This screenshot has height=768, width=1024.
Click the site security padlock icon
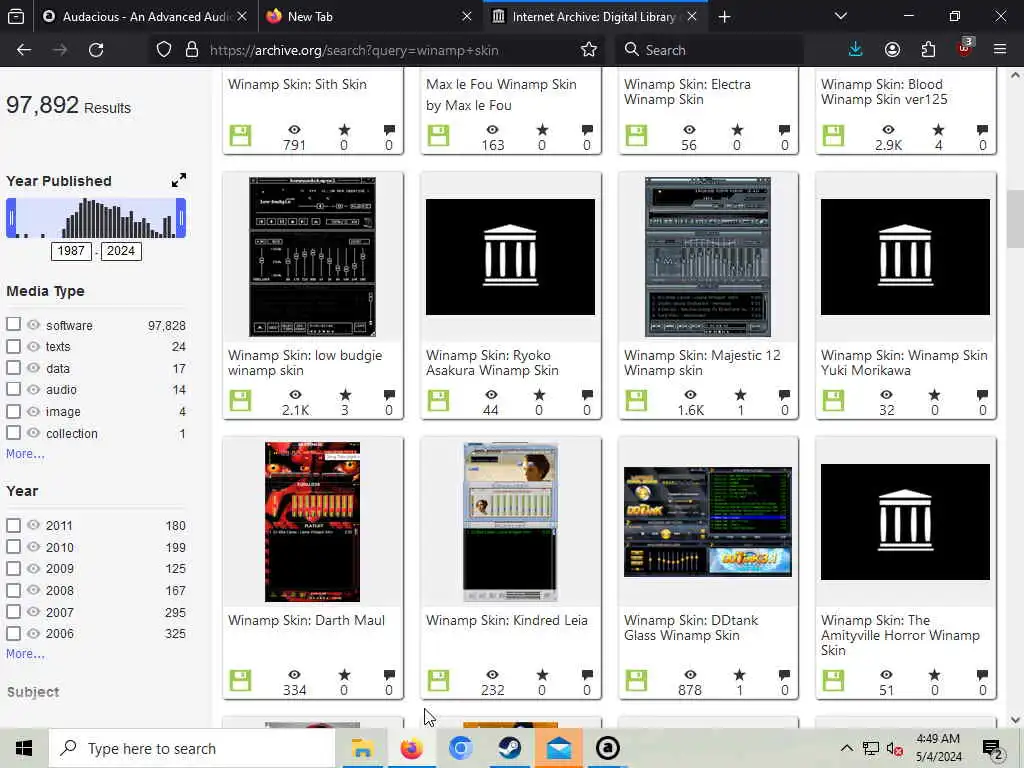click(191, 50)
